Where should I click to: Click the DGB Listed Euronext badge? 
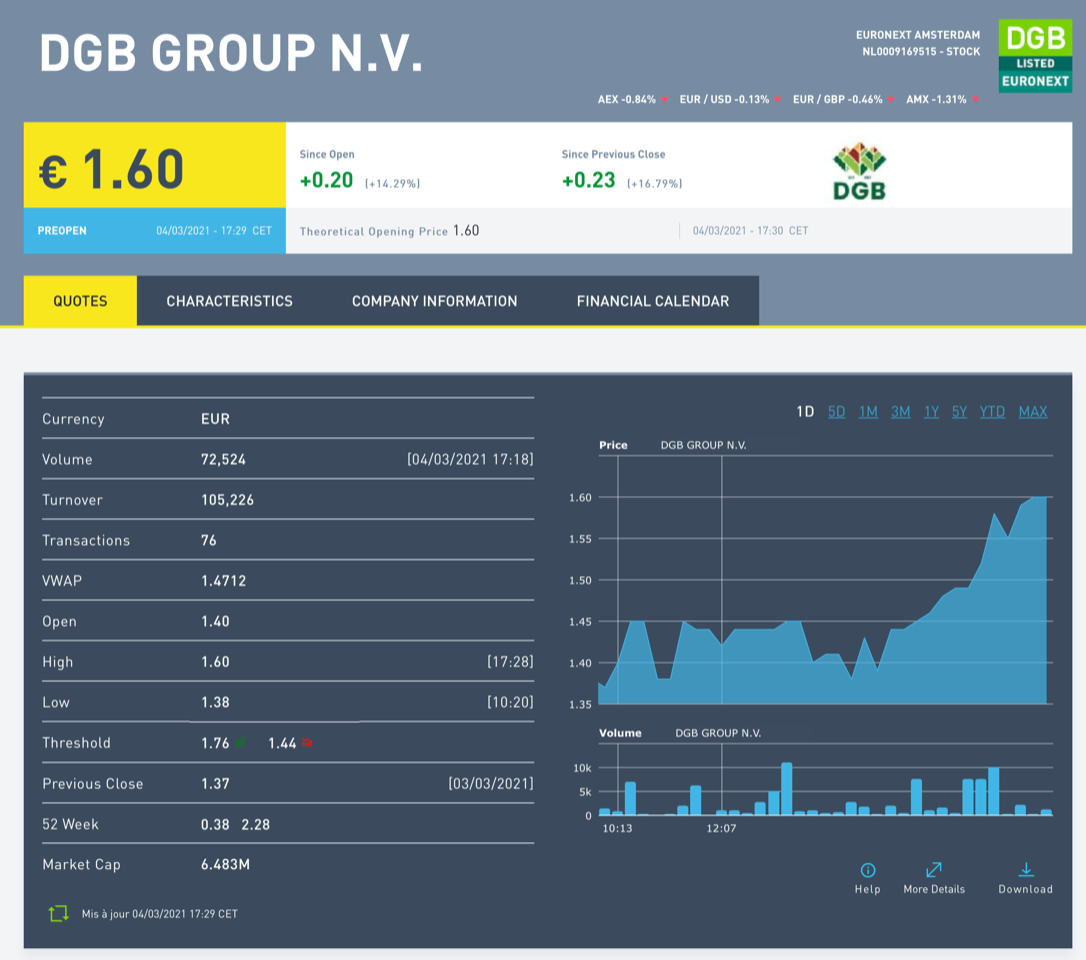(1035, 56)
